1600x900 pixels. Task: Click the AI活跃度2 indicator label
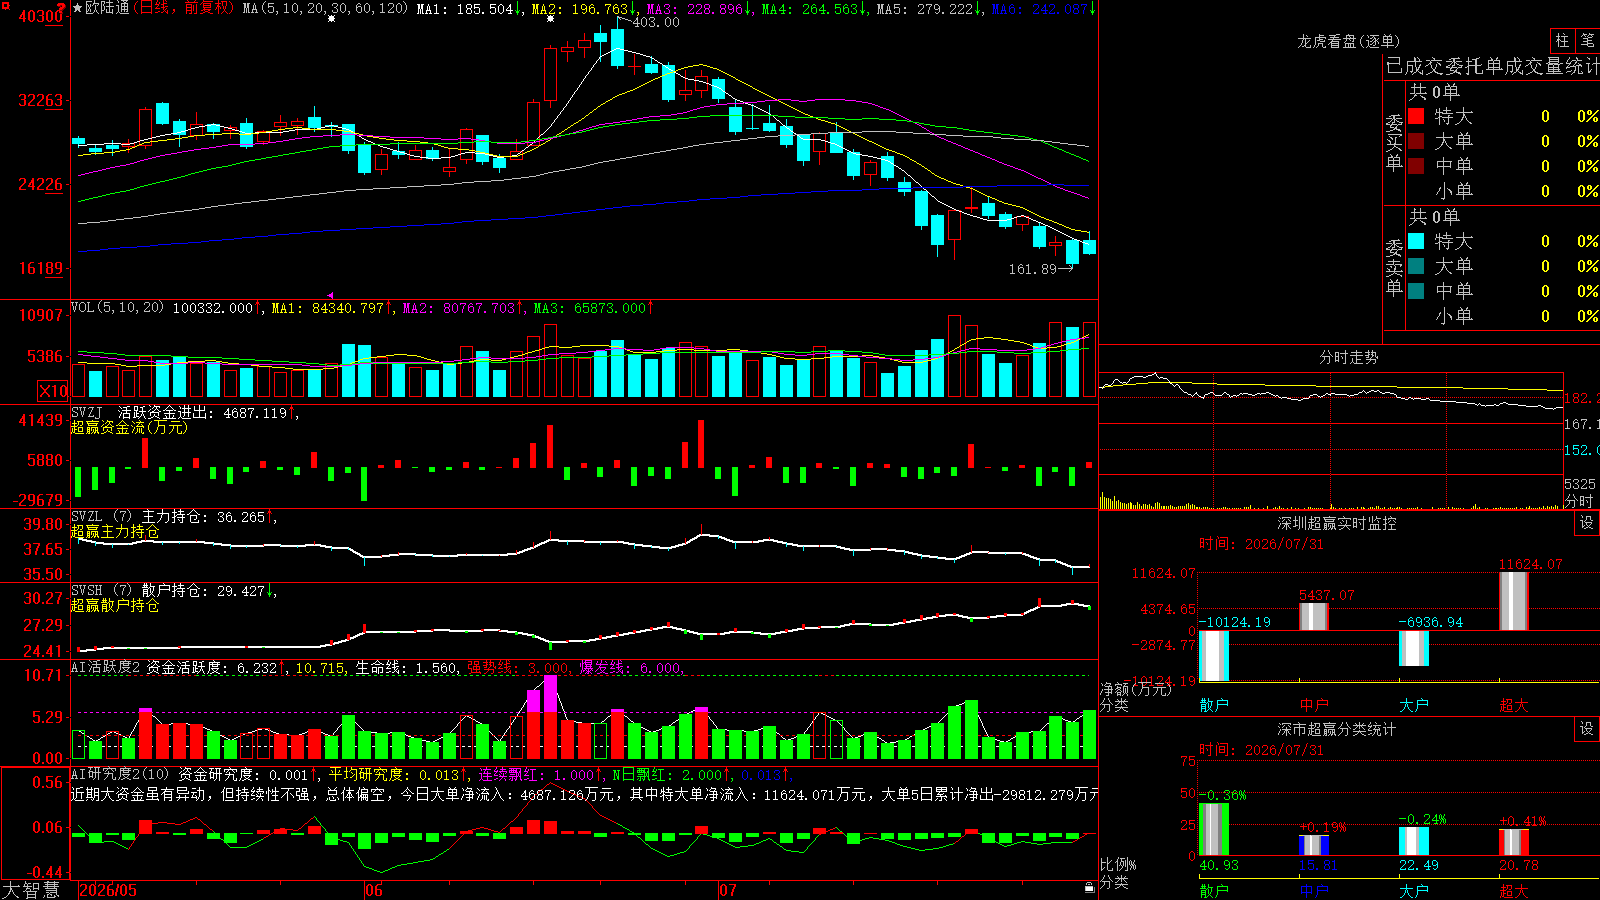pos(105,667)
